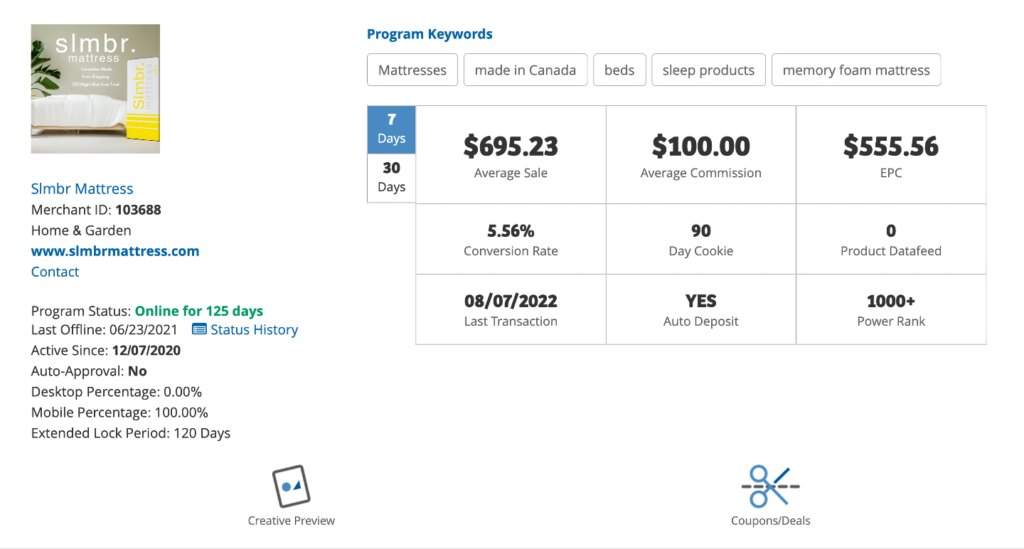Image resolution: width=1024 pixels, height=549 pixels.
Task: Click the Coupons/Deals scissors icon
Action: tap(770, 486)
